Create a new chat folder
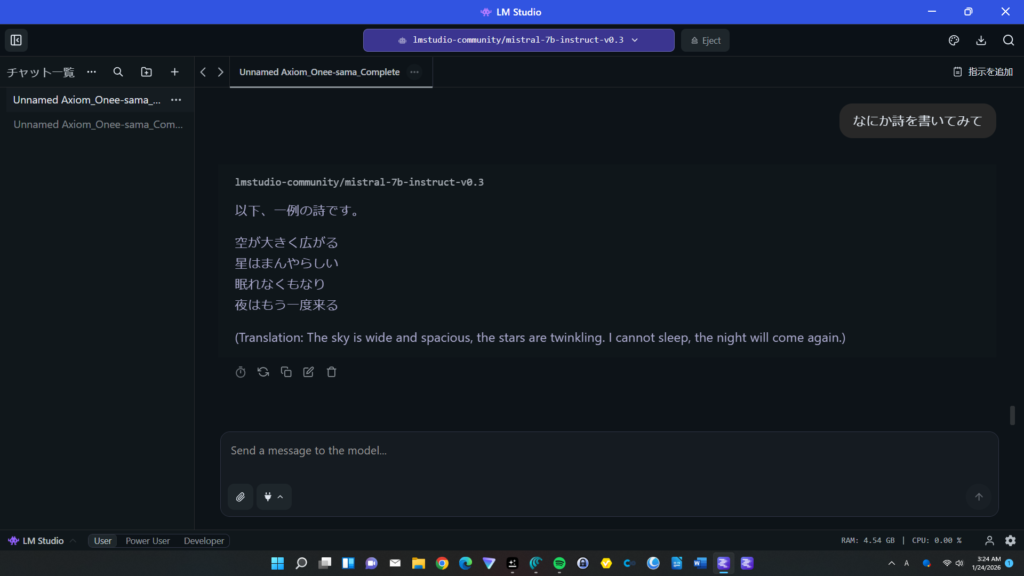 pyautogui.click(x=146, y=72)
